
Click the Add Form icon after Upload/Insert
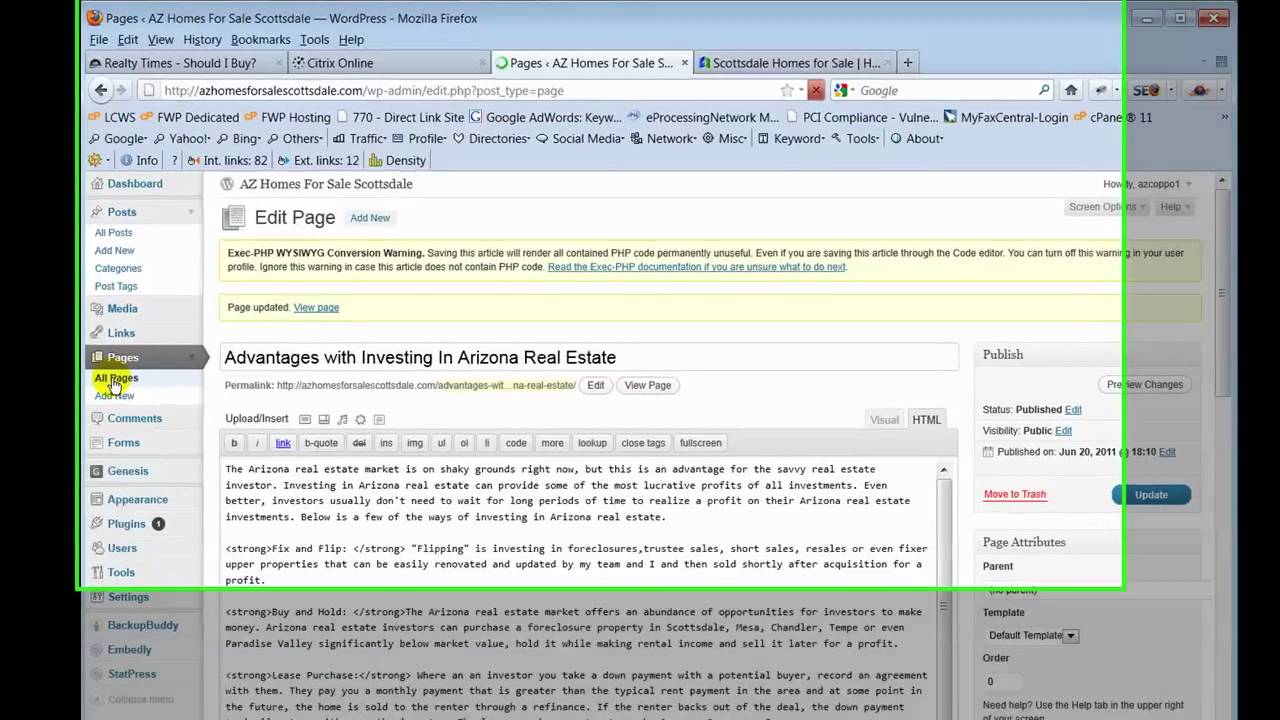point(379,420)
